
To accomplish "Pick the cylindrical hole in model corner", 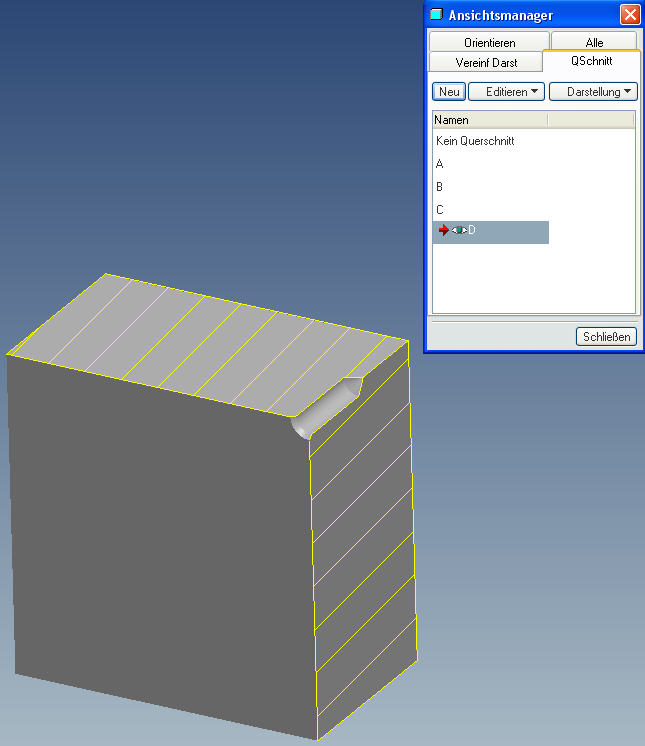I will (x=326, y=407).
